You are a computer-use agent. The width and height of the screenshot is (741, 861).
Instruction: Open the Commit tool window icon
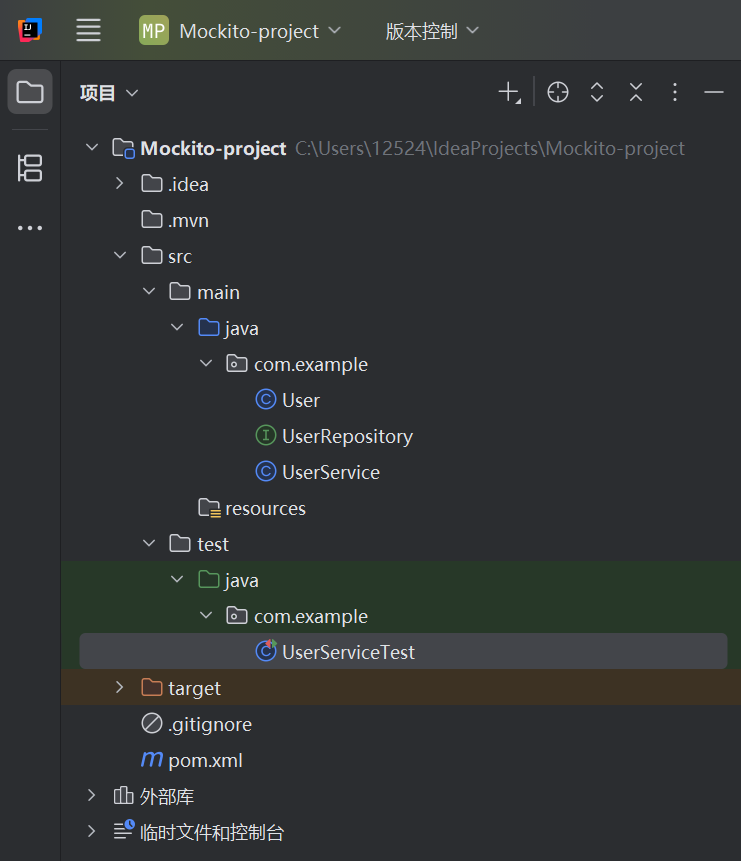click(x=29, y=169)
